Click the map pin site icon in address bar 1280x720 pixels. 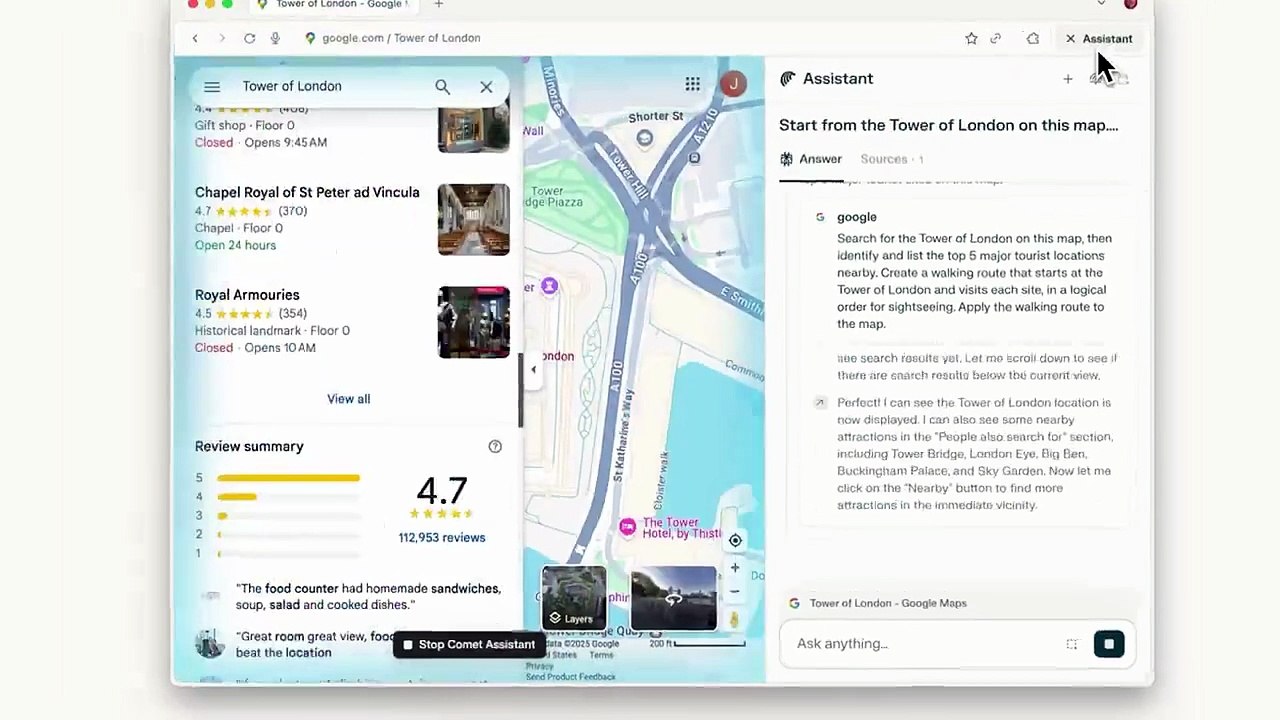click(310, 38)
